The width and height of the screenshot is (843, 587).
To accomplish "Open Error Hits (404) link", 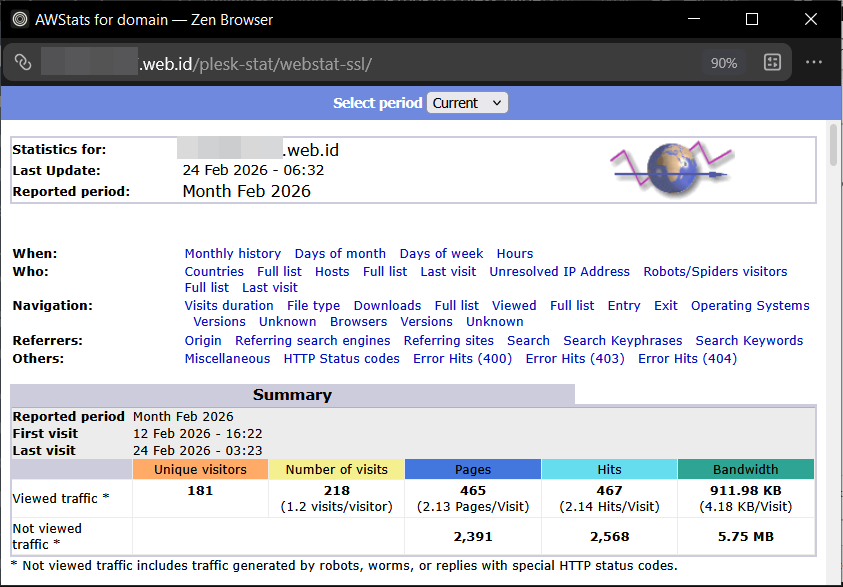I will coord(687,359).
